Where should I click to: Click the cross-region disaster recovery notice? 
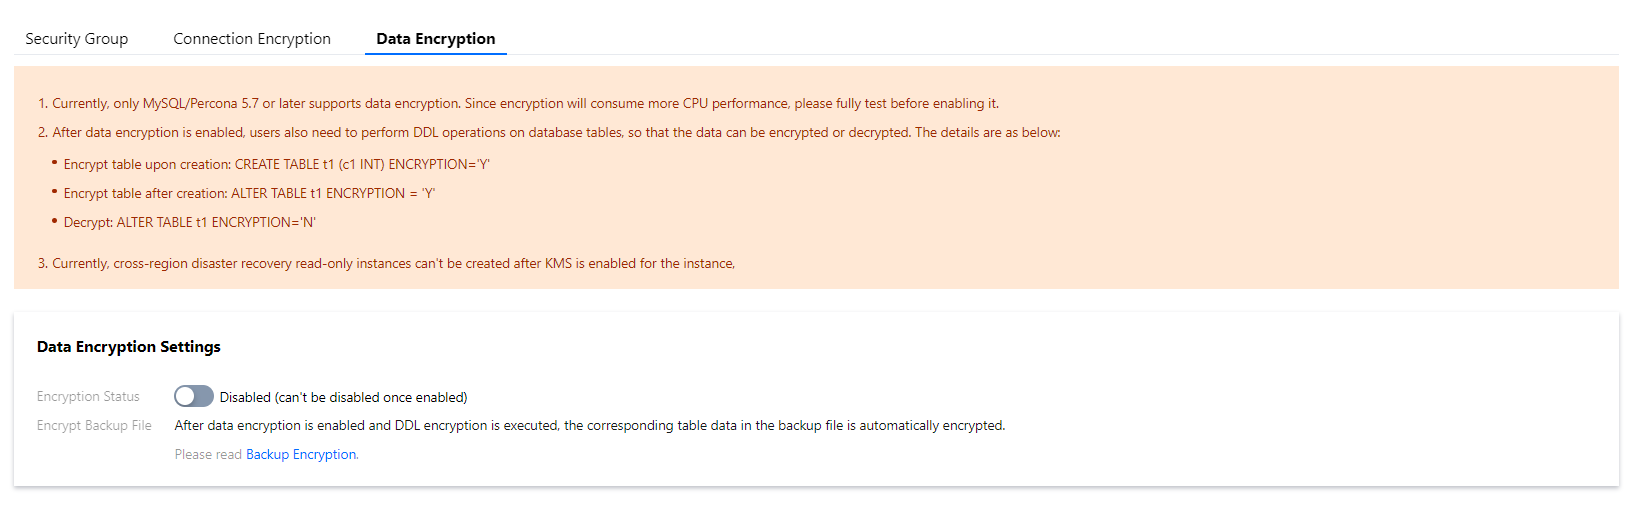tap(386, 264)
